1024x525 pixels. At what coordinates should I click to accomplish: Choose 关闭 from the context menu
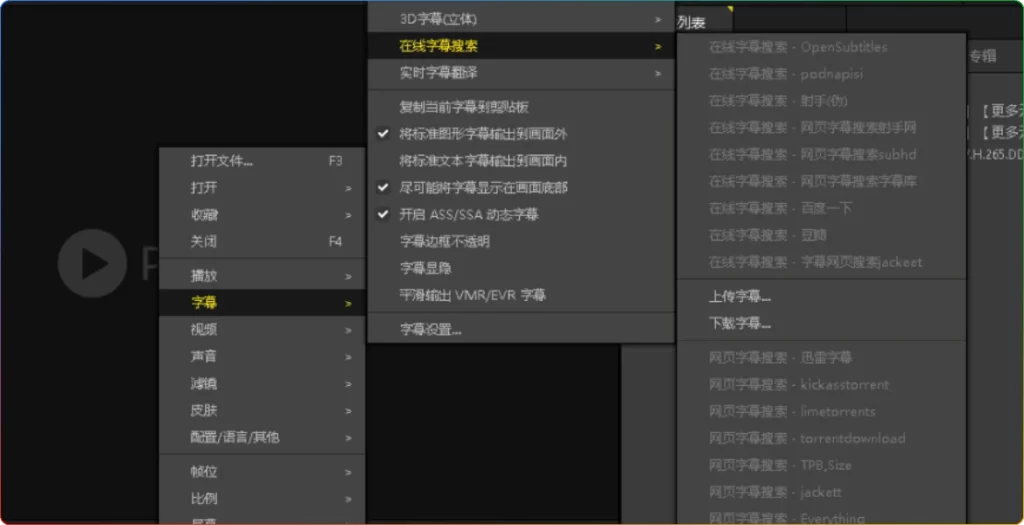click(204, 242)
